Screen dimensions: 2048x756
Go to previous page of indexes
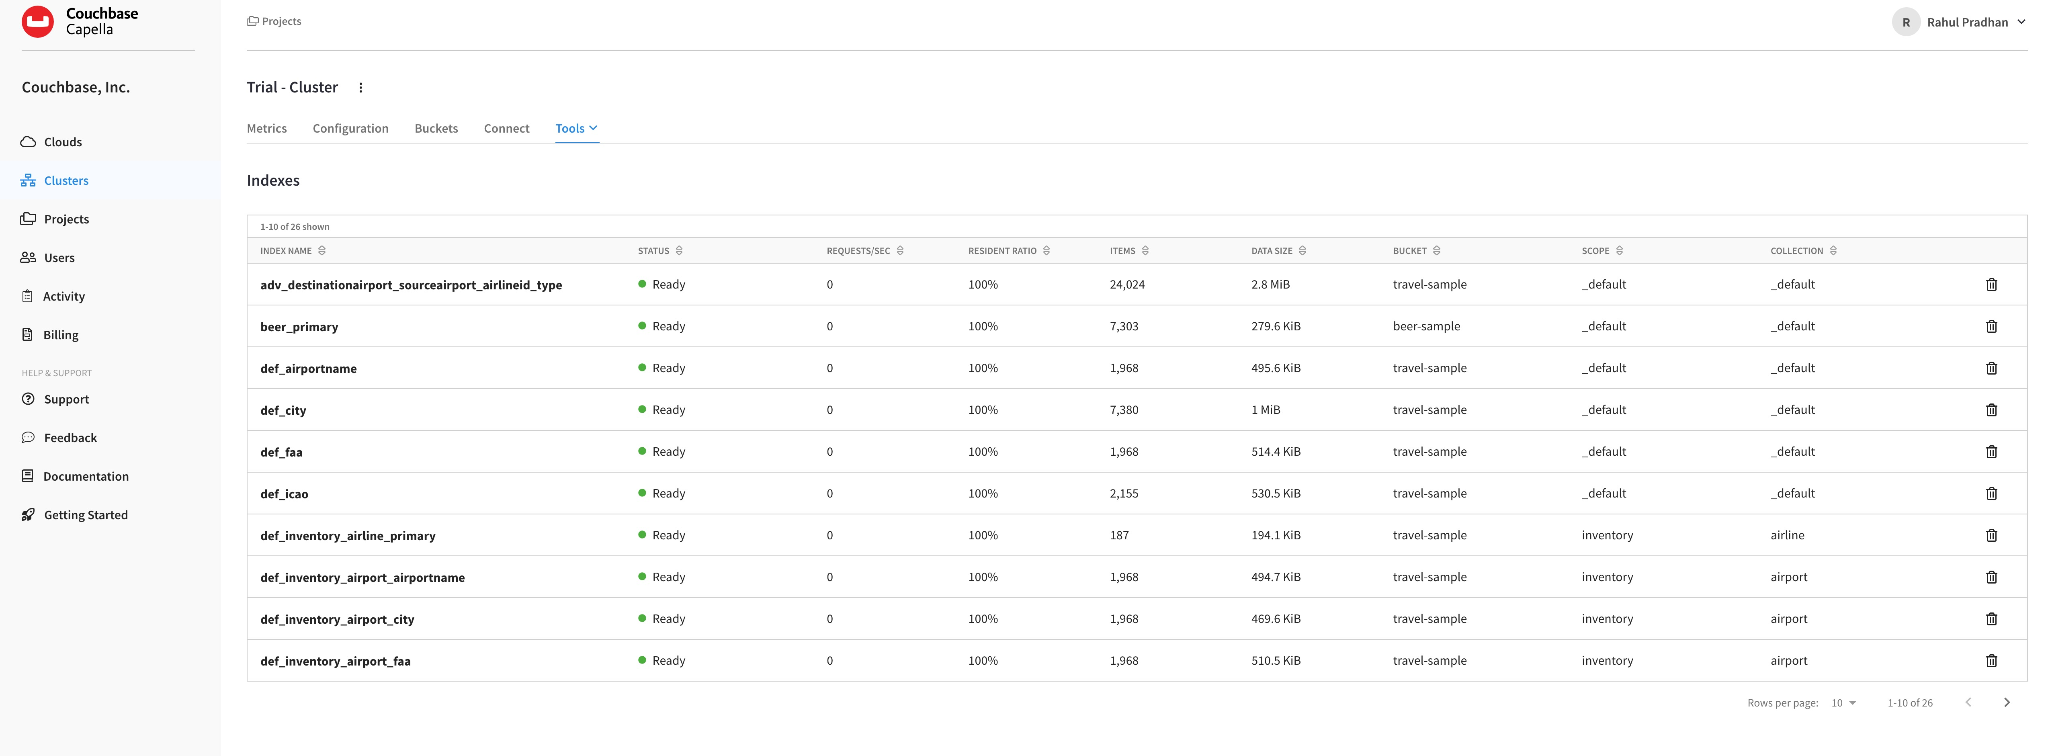point(1968,703)
